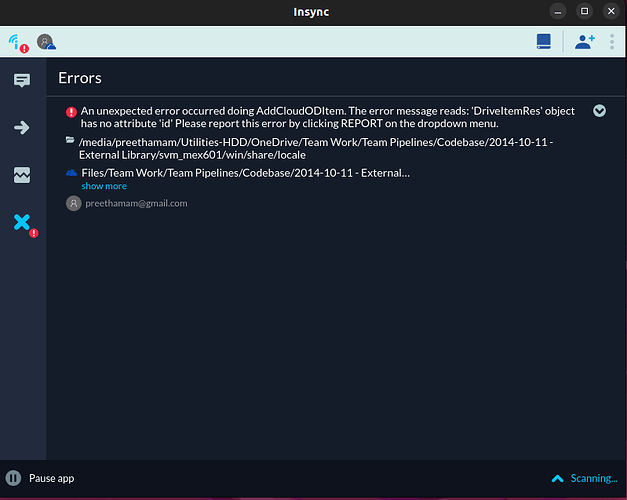Viewport: 627px width, 500px height.
Task: Open the connectivity status icon with error badge
Action: (x=18, y=43)
